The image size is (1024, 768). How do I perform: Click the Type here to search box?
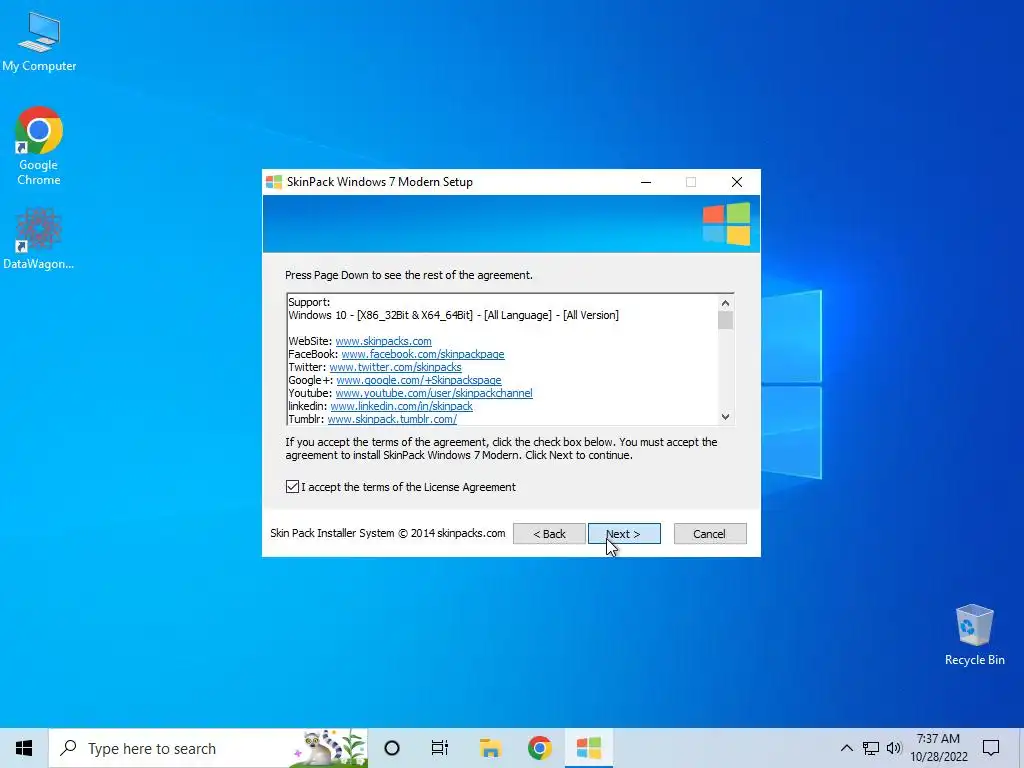coord(208,748)
